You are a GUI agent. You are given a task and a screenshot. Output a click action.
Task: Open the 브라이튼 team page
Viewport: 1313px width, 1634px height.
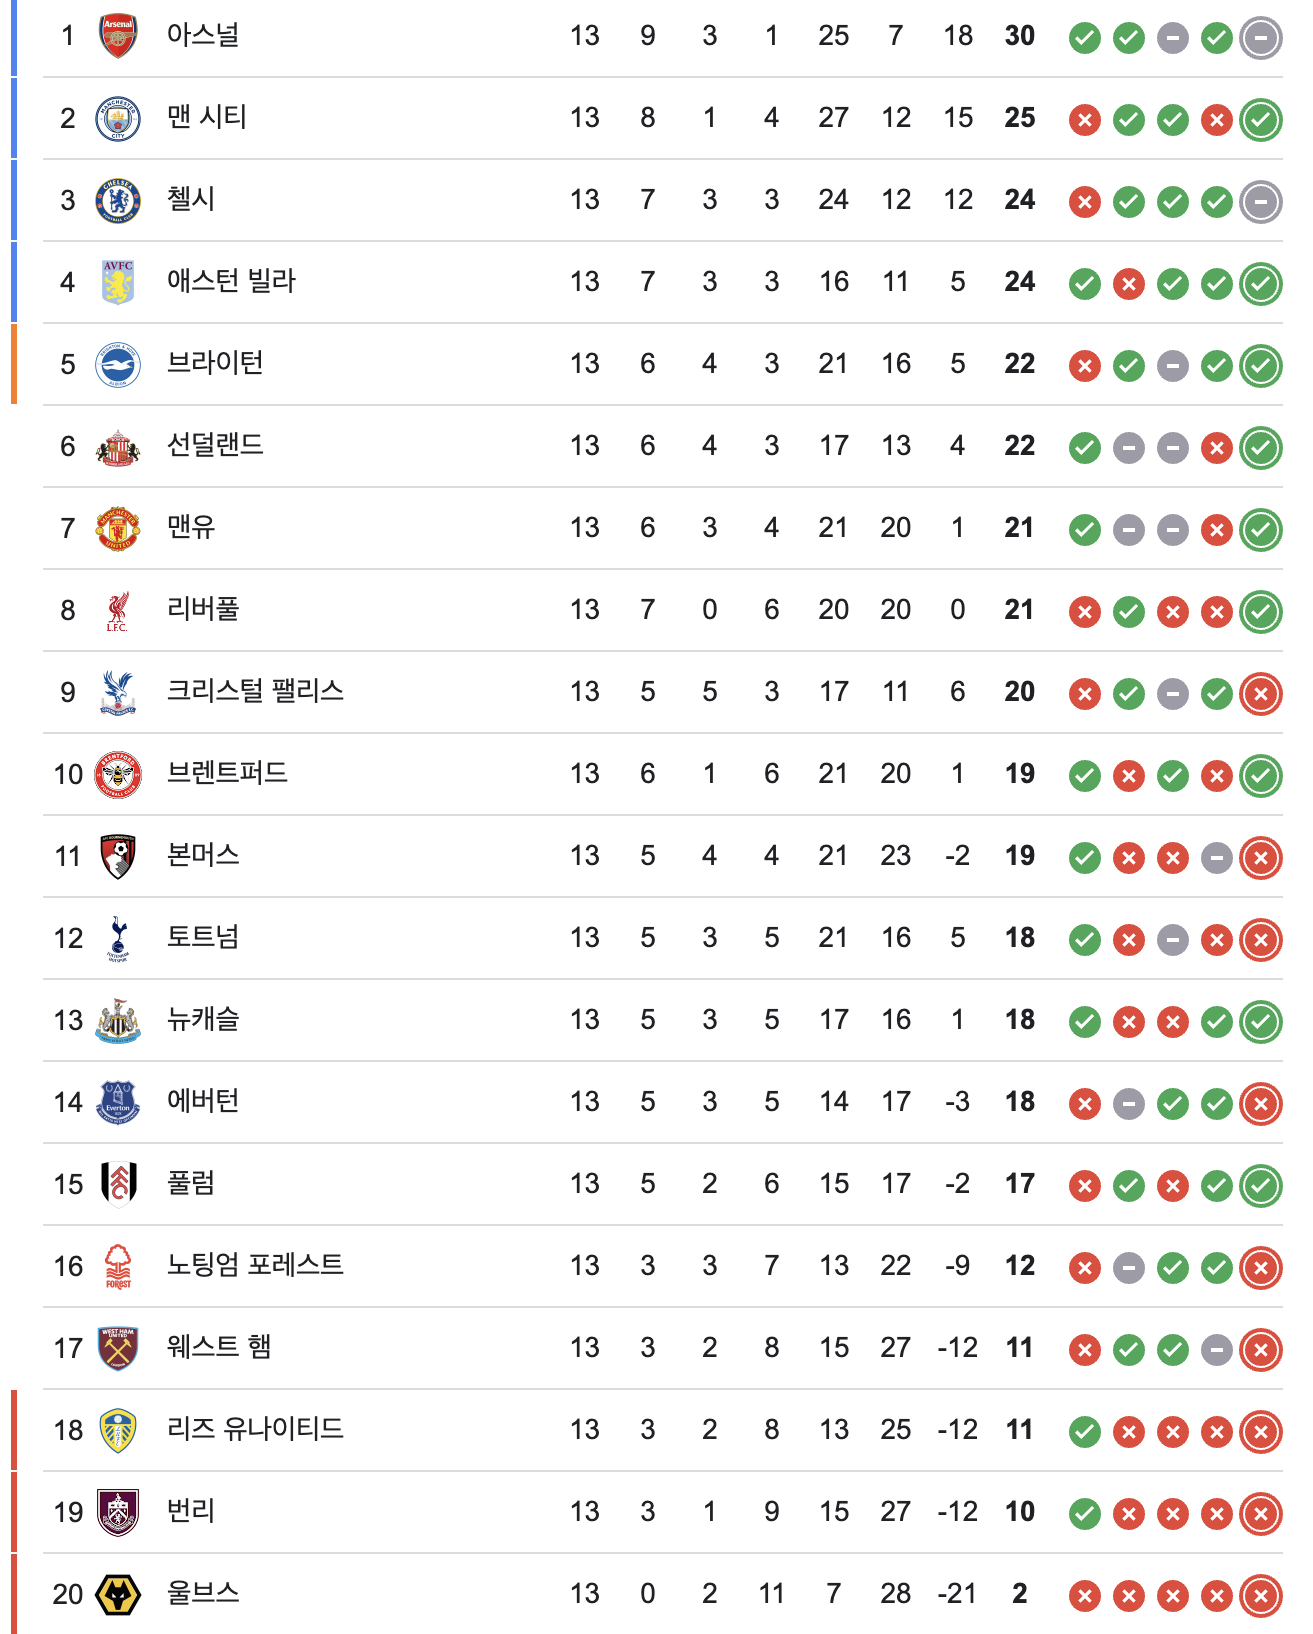pyautogui.click(x=215, y=363)
